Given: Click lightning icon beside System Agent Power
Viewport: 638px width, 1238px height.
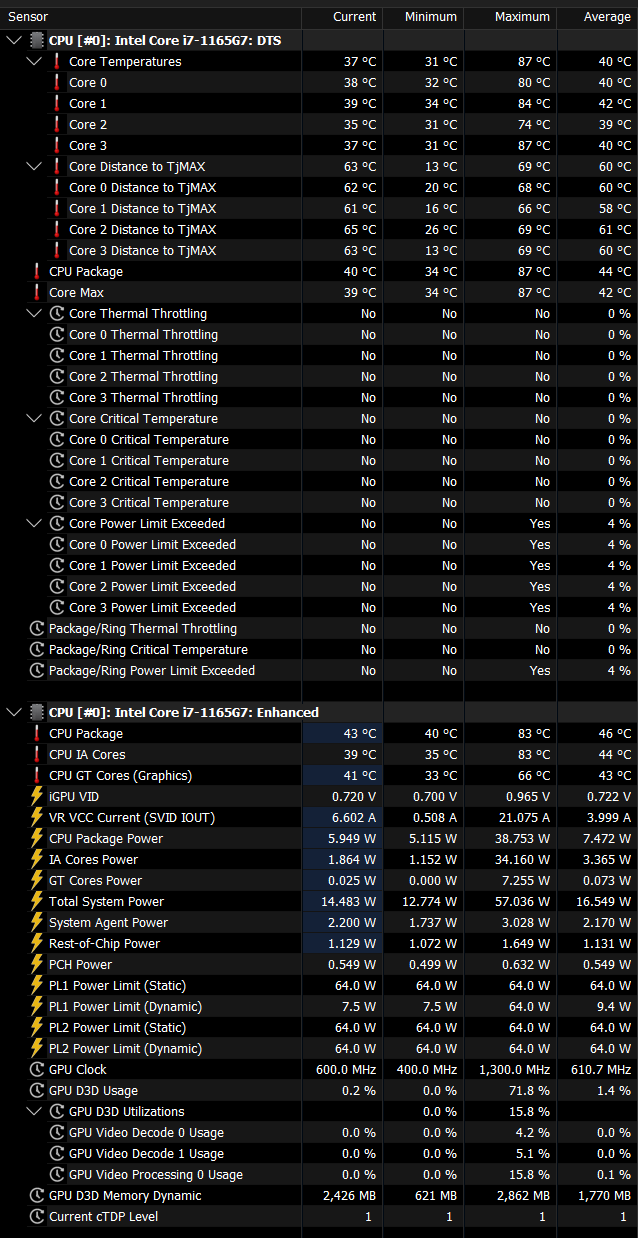Looking at the screenshot, I should pos(37,922).
